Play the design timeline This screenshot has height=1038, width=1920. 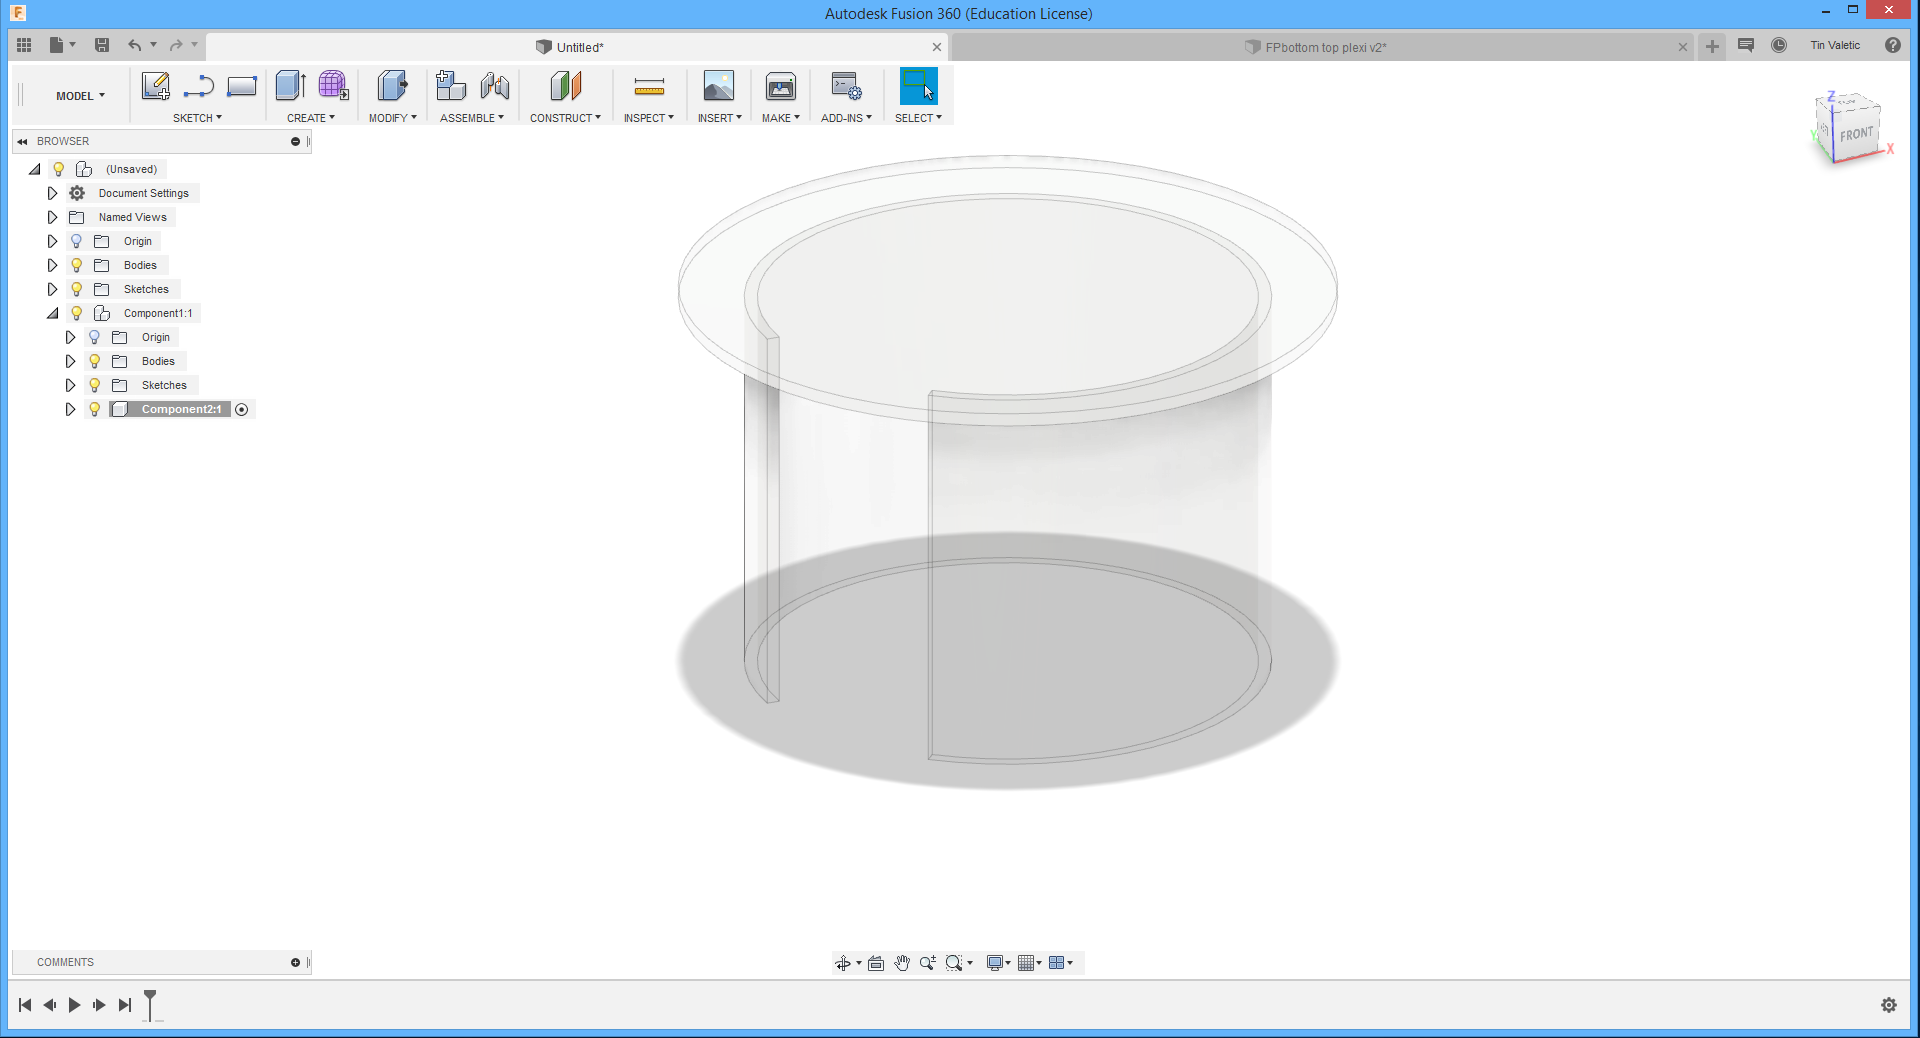click(74, 1005)
